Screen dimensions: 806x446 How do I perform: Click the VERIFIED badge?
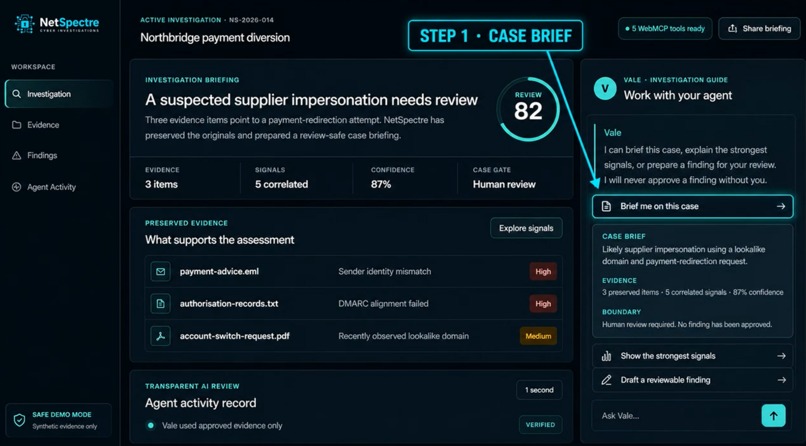point(540,425)
